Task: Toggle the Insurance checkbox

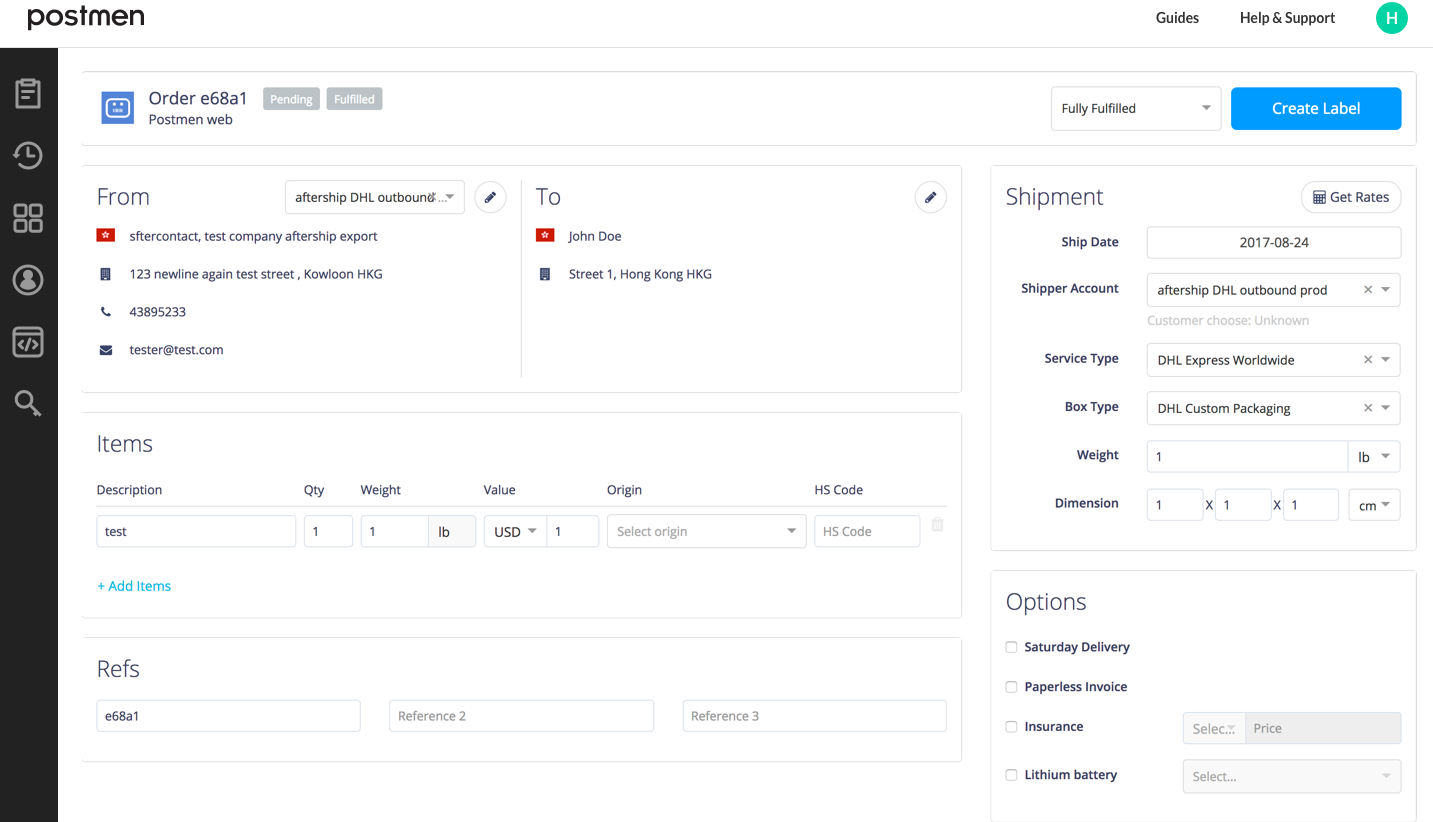Action: coord(1012,727)
